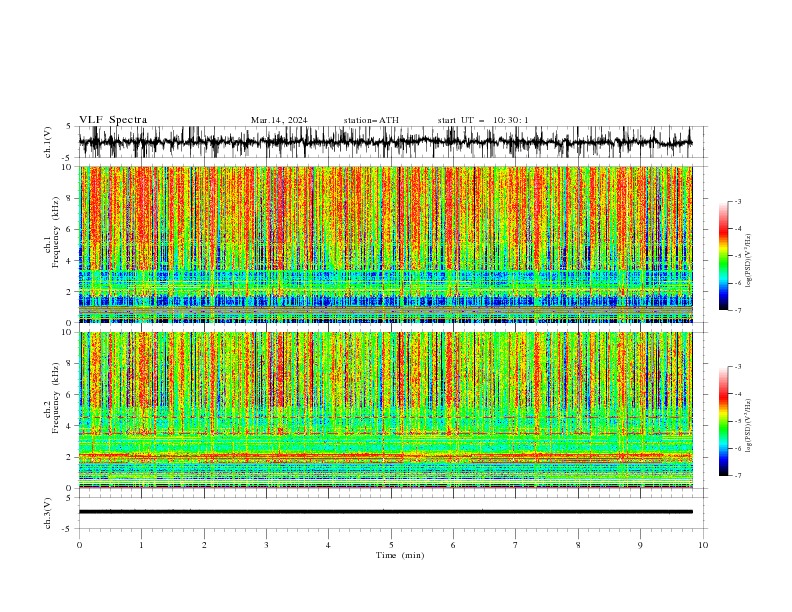
Task: Click time-axis tick label "5"
Action: click(391, 545)
